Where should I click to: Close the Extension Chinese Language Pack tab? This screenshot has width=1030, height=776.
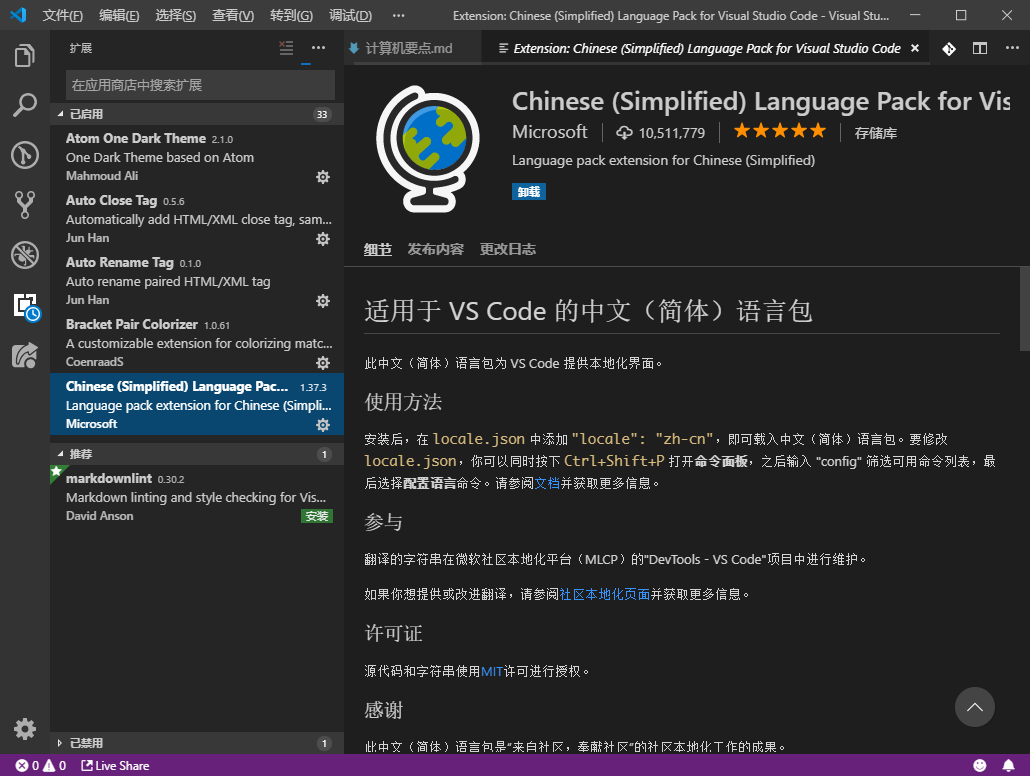coord(914,48)
